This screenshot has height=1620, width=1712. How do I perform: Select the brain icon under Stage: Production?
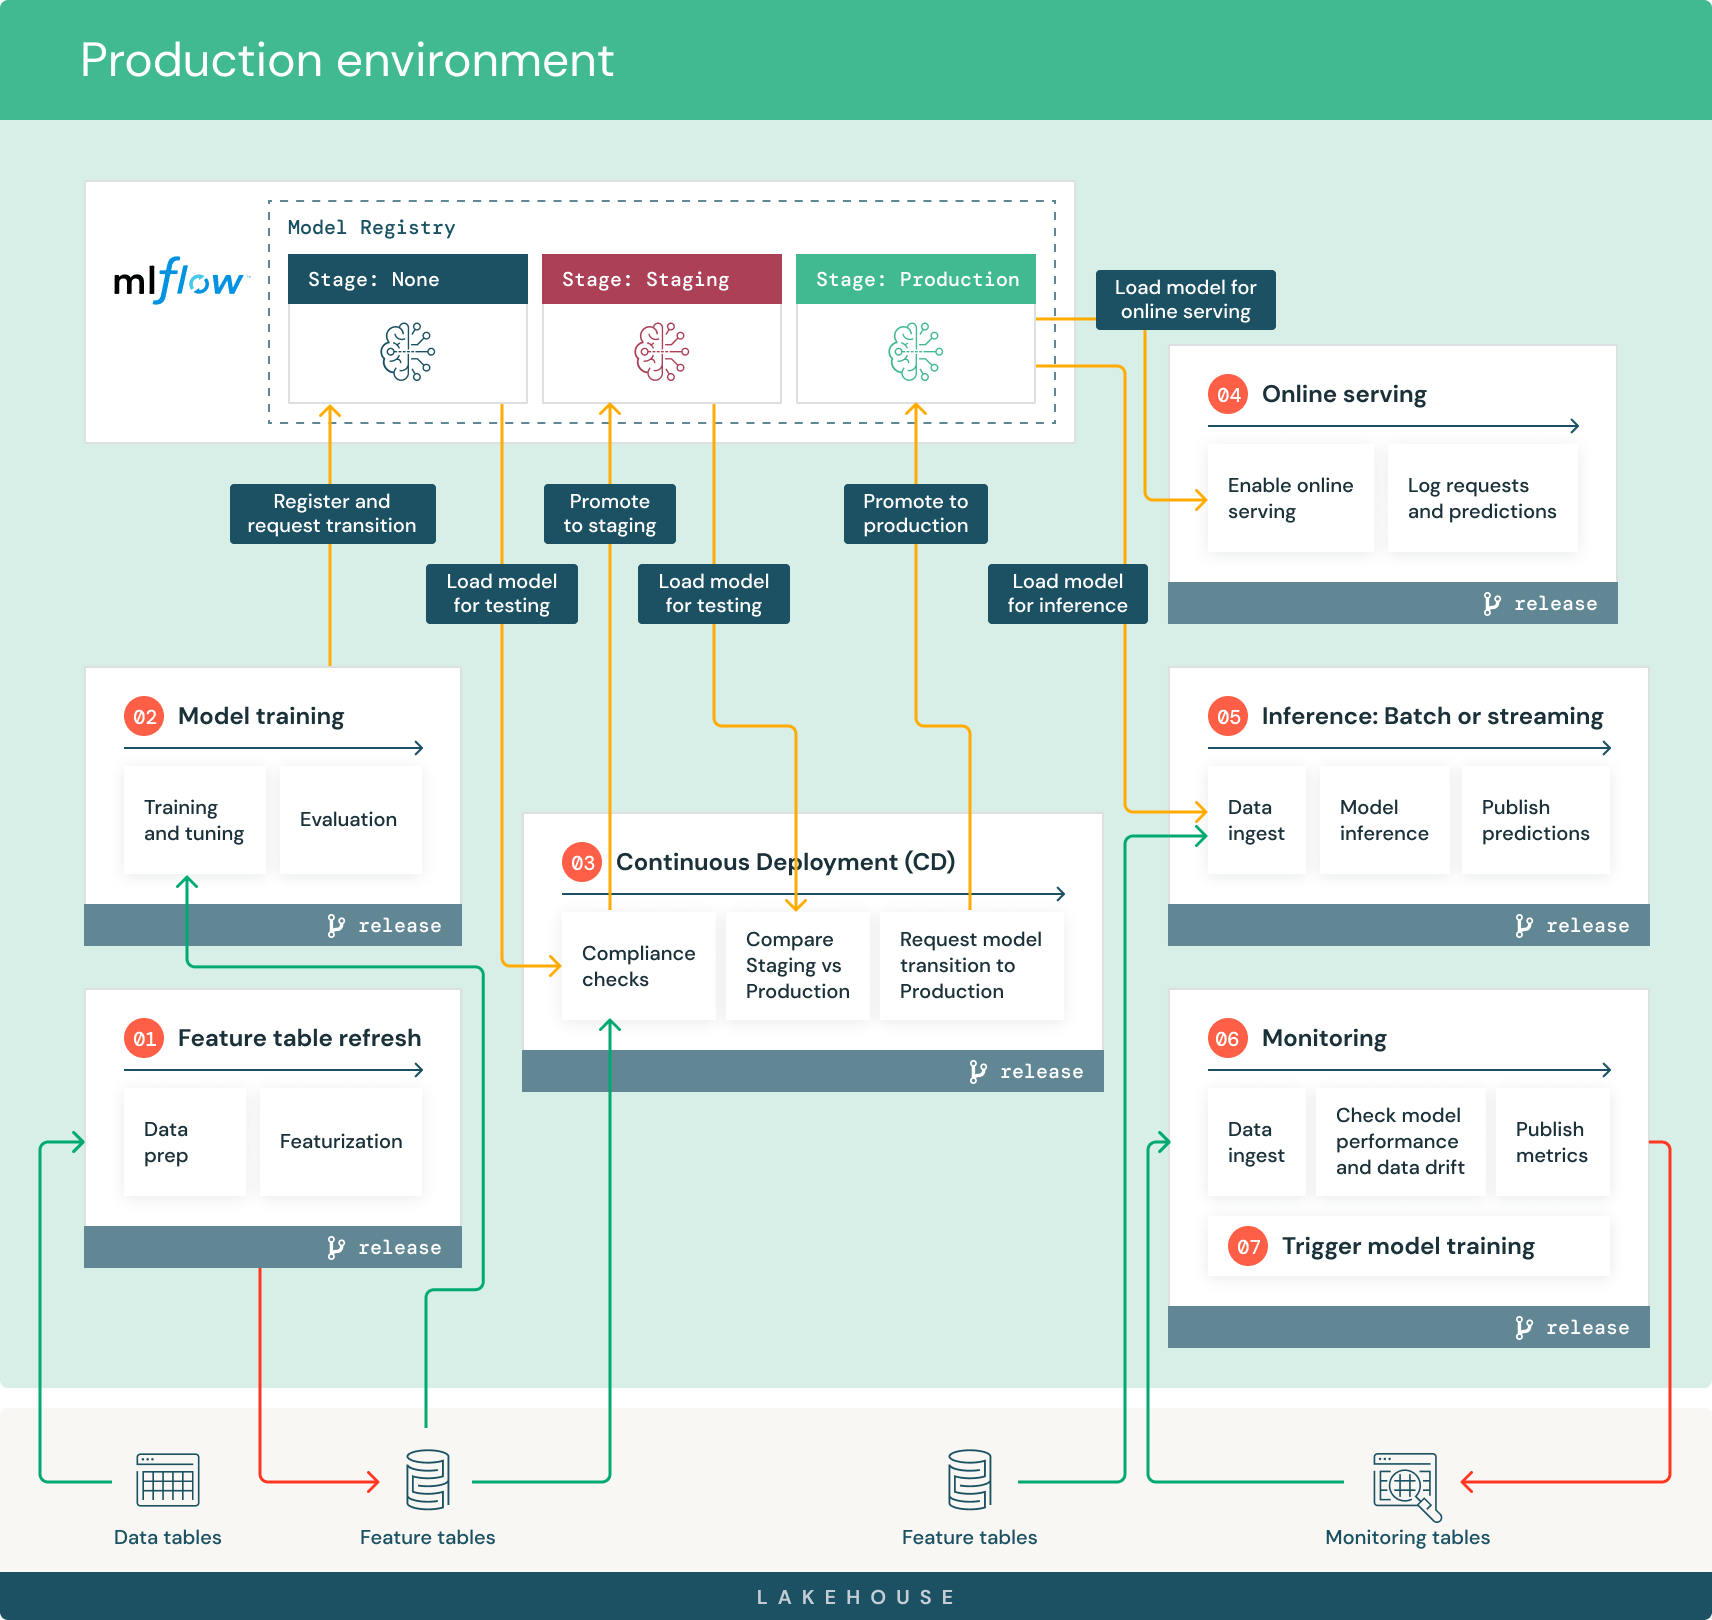click(915, 352)
